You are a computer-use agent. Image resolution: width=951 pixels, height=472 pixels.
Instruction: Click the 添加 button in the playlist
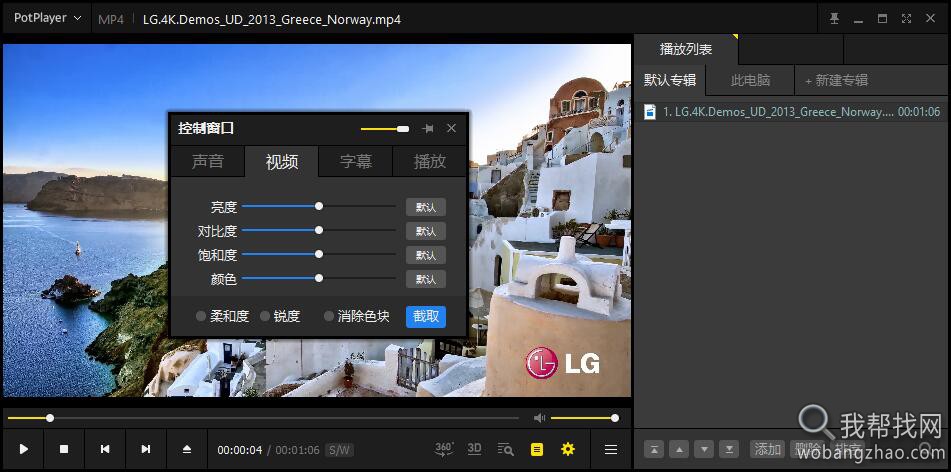tap(767, 450)
